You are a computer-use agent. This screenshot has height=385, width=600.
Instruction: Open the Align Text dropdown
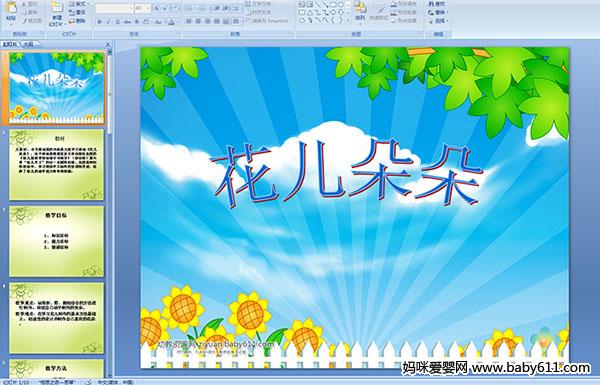(261, 12)
